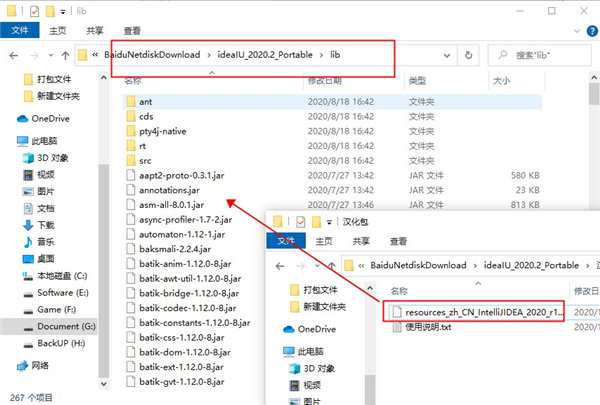Select batik-codec-1.12.0-8.jar file

tap(188, 308)
